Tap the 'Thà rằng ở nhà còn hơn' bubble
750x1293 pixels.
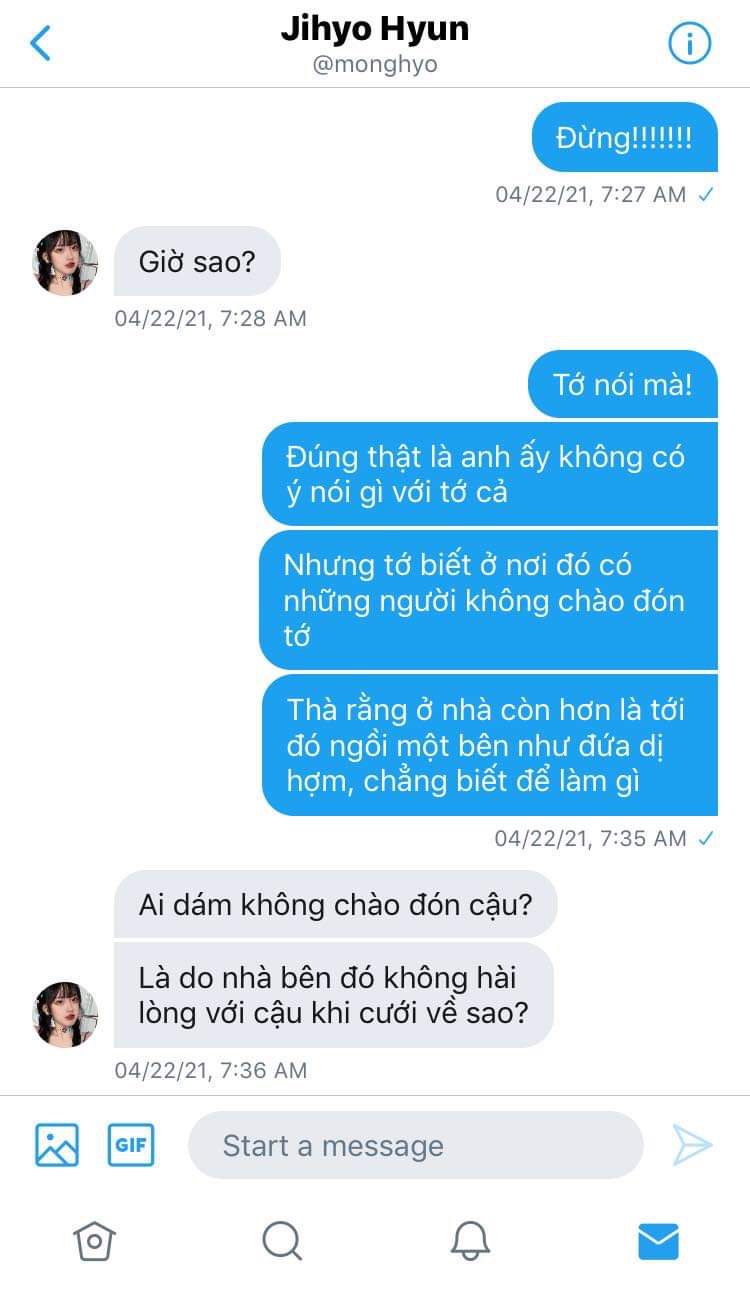point(490,745)
